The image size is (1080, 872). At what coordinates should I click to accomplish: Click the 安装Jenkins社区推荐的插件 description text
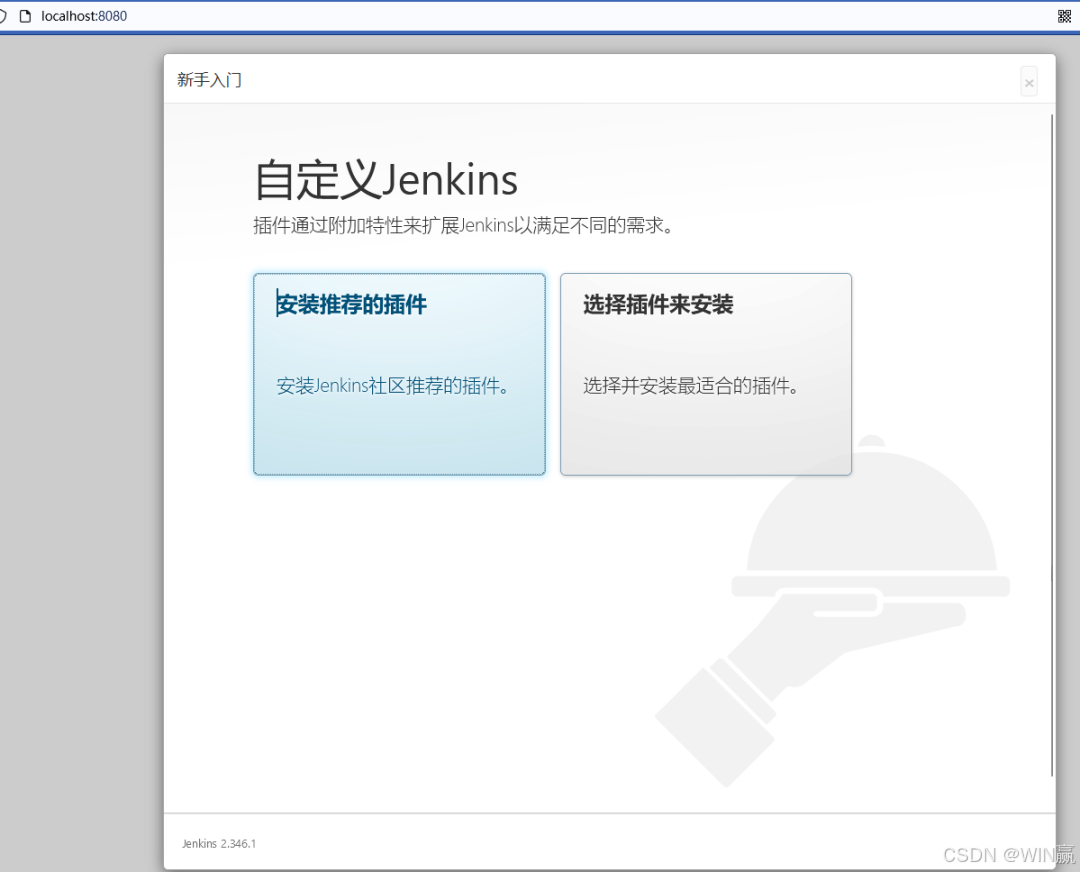click(x=393, y=386)
